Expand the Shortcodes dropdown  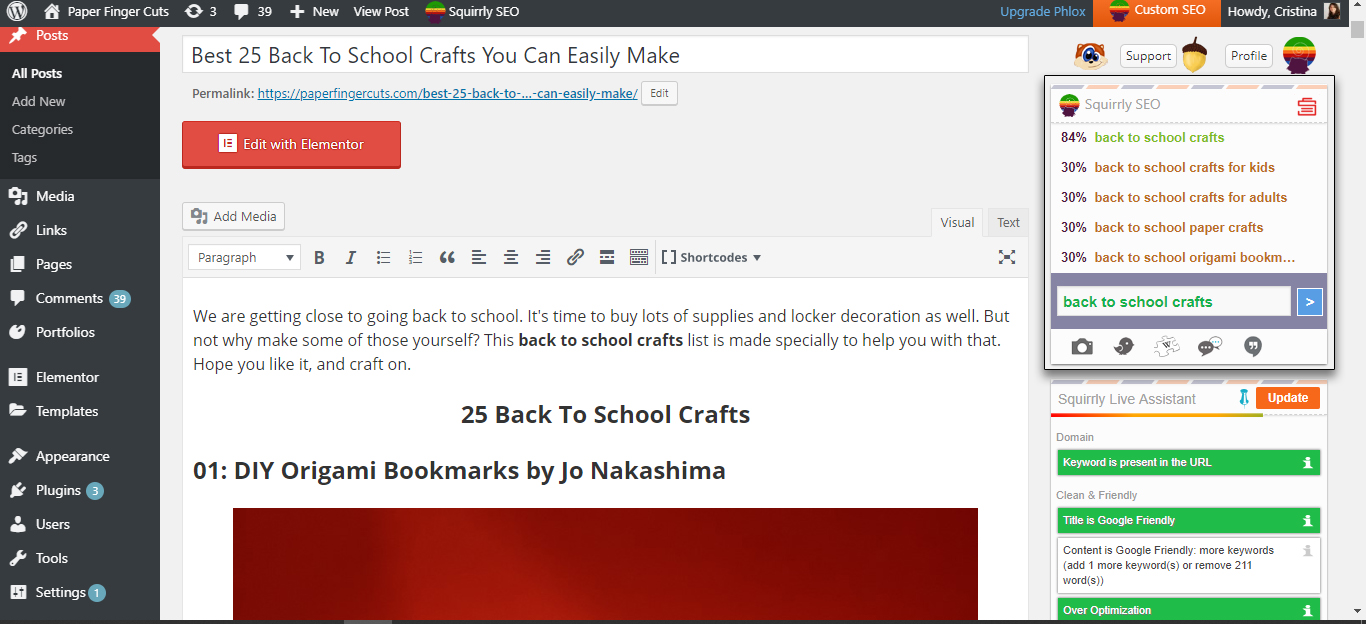711,257
